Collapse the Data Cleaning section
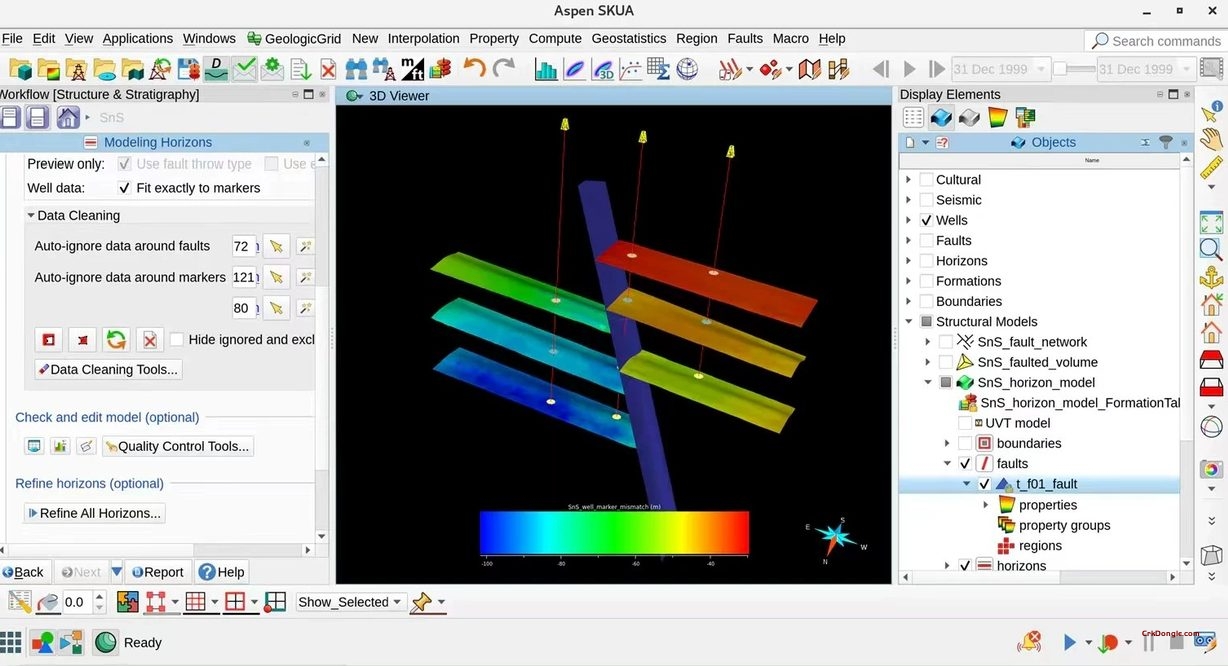Screen dimensions: 1228x666 point(30,215)
